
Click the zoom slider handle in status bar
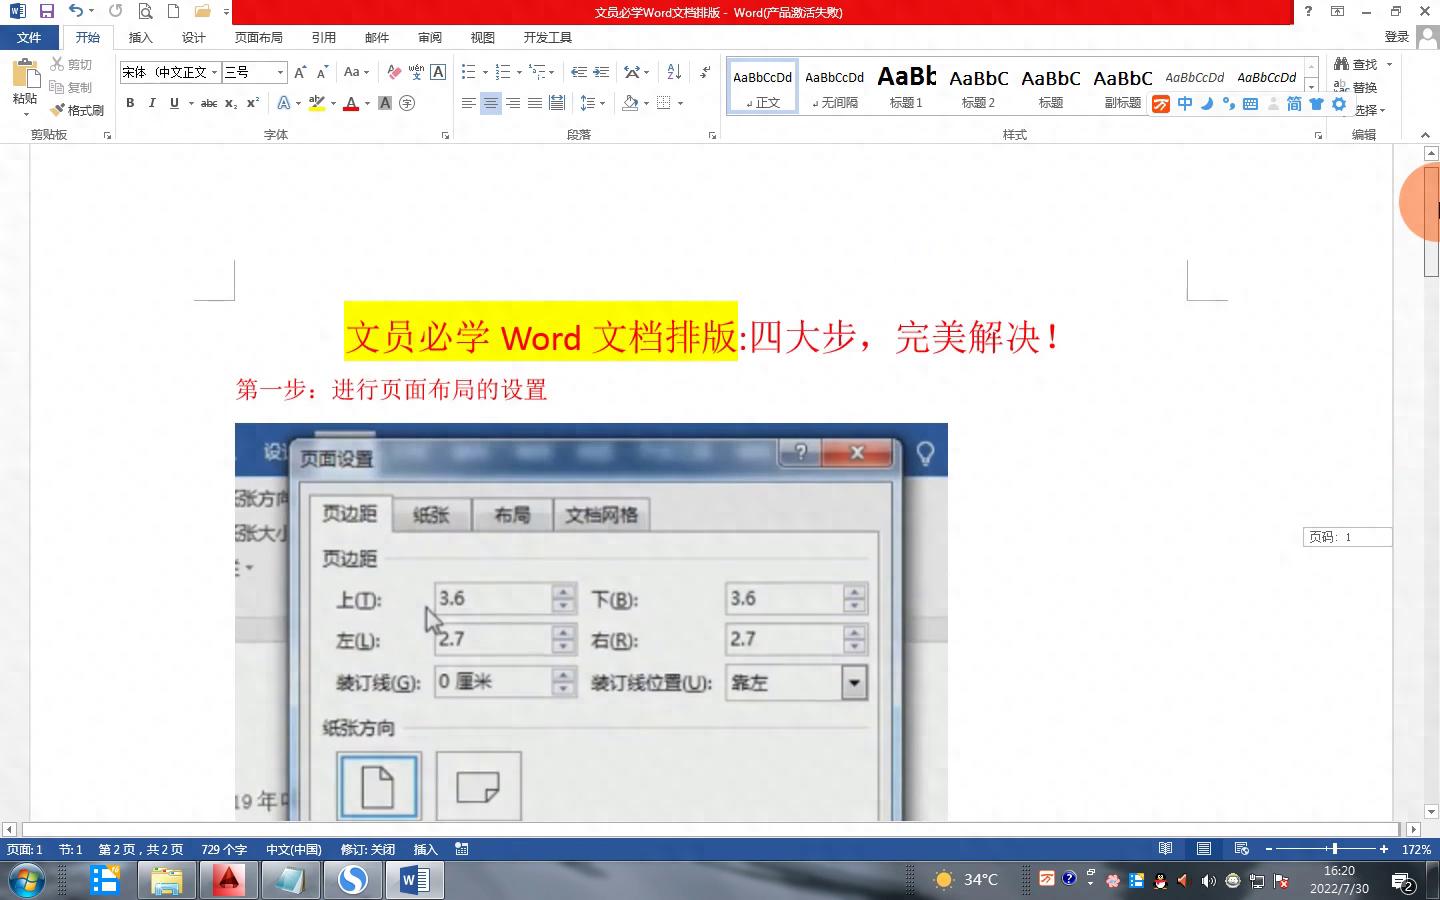click(1334, 849)
